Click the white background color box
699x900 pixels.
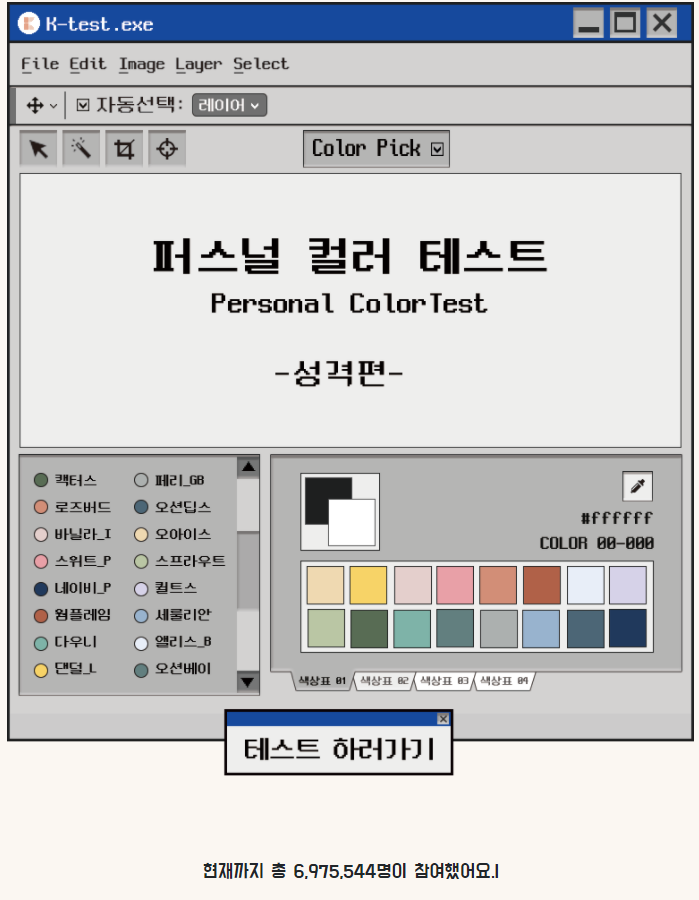tap(352, 522)
